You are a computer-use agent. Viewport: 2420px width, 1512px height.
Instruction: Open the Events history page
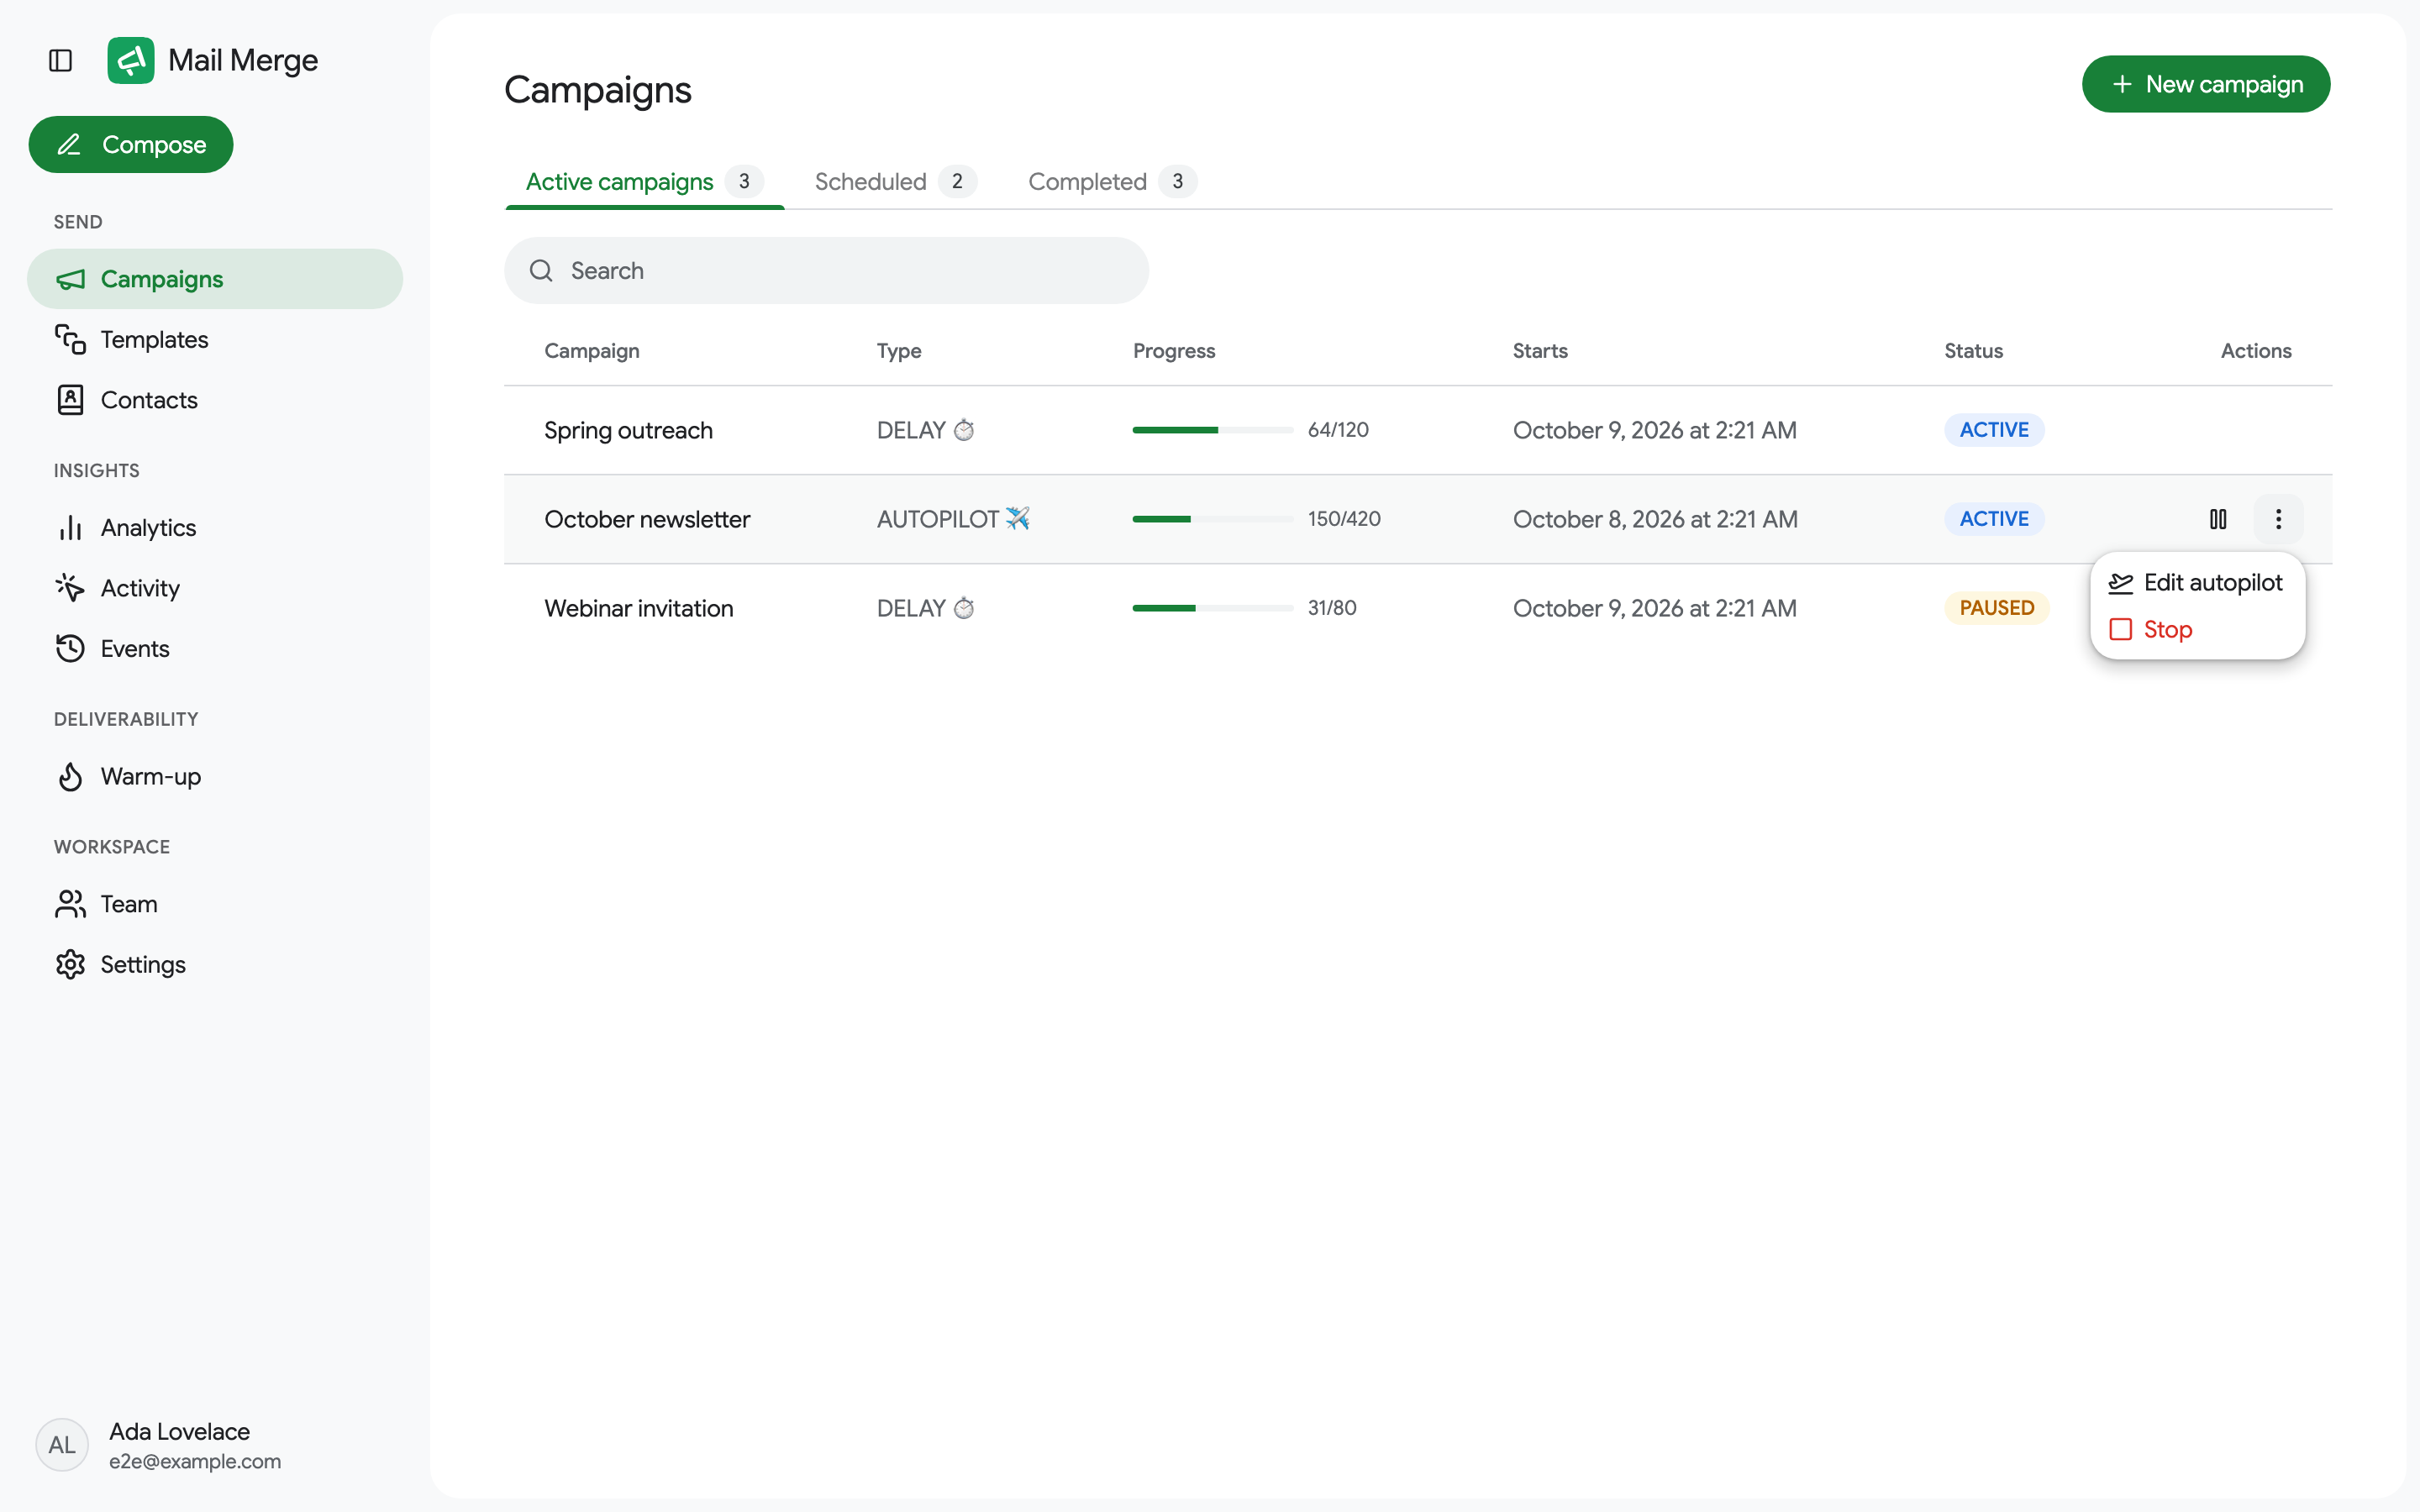[215, 649]
